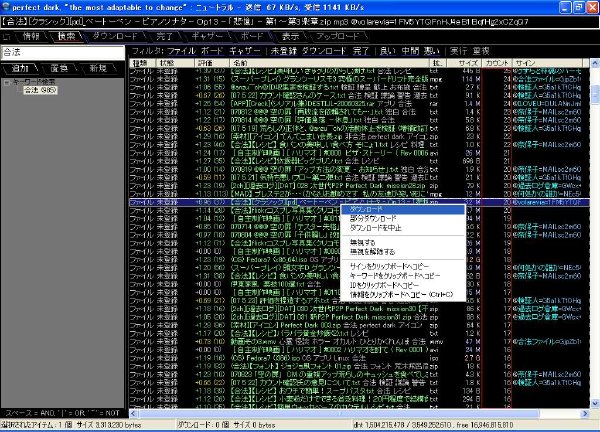Open the 完了 tab in the top tab row

pos(165,36)
